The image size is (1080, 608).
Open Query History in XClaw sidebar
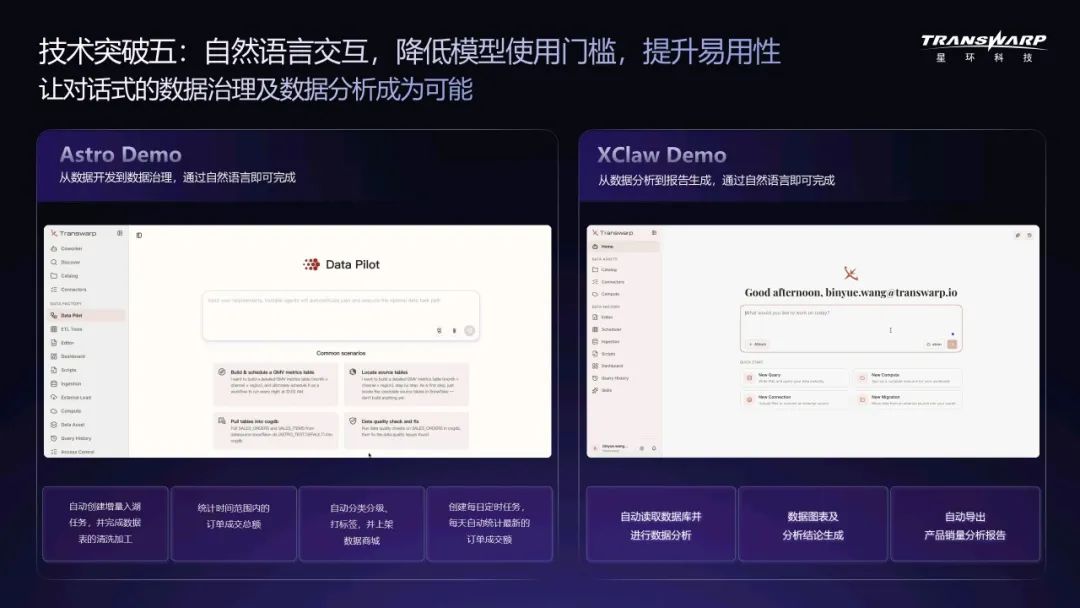pyautogui.click(x=610, y=378)
